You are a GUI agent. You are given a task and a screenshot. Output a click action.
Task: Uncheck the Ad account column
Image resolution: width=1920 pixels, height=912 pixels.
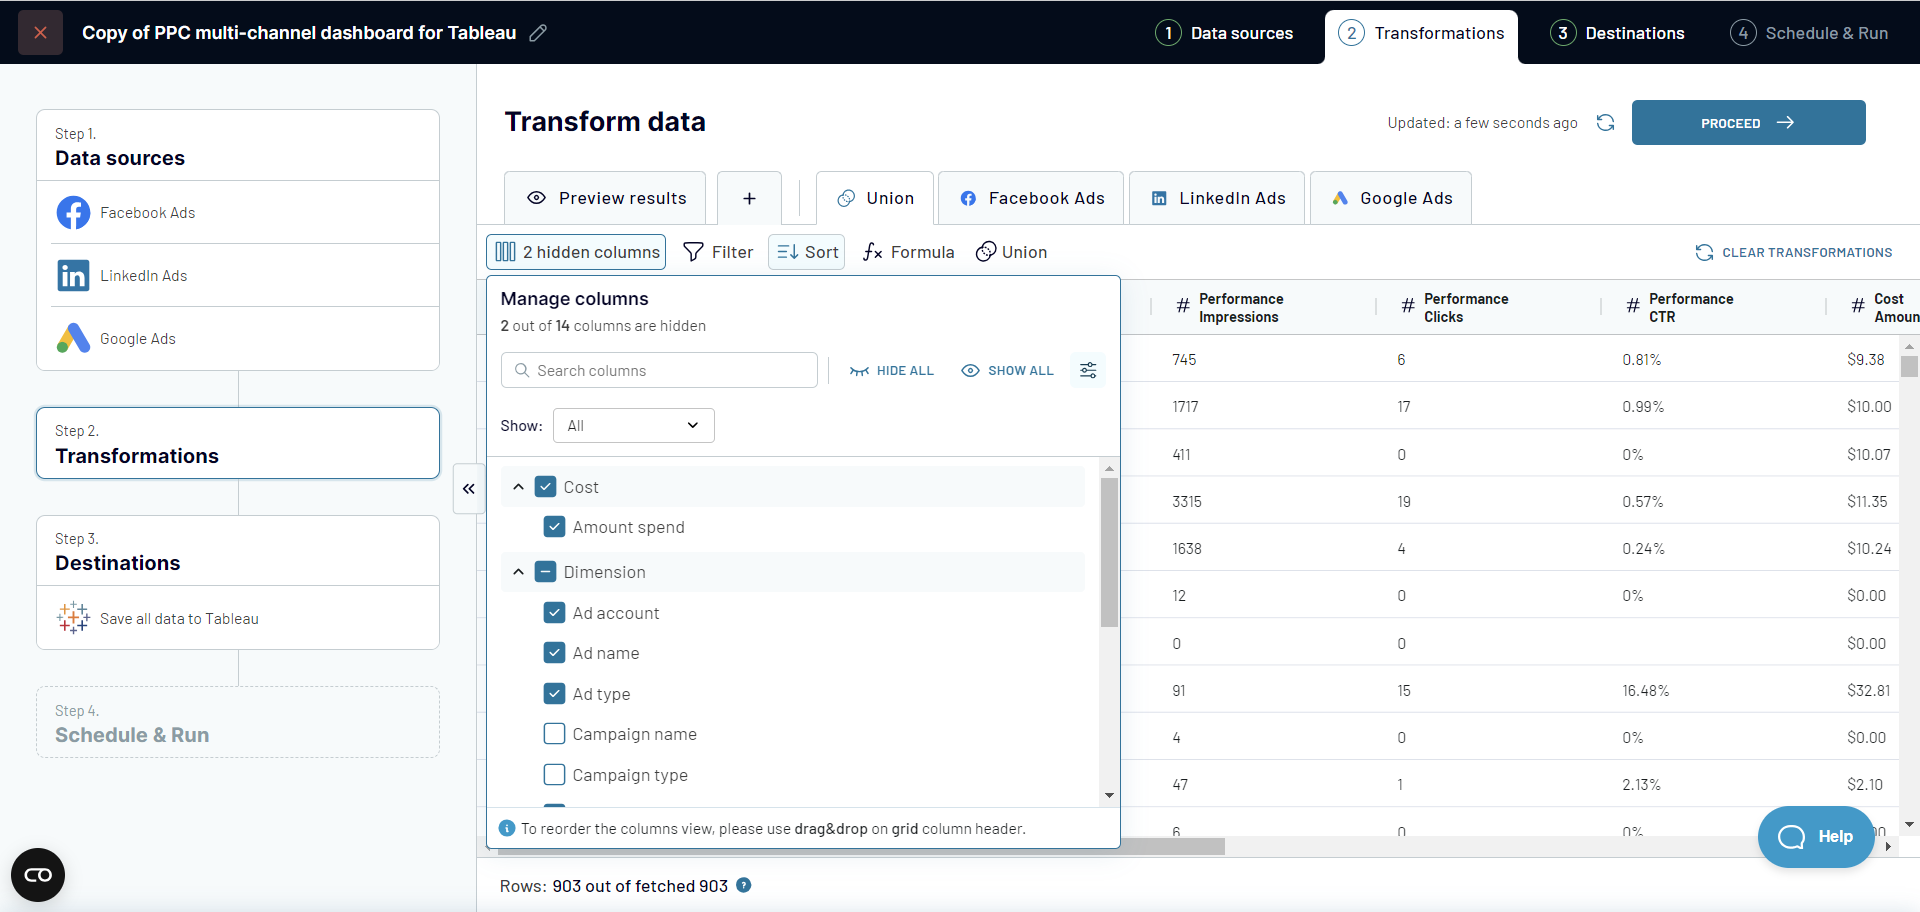(x=554, y=613)
